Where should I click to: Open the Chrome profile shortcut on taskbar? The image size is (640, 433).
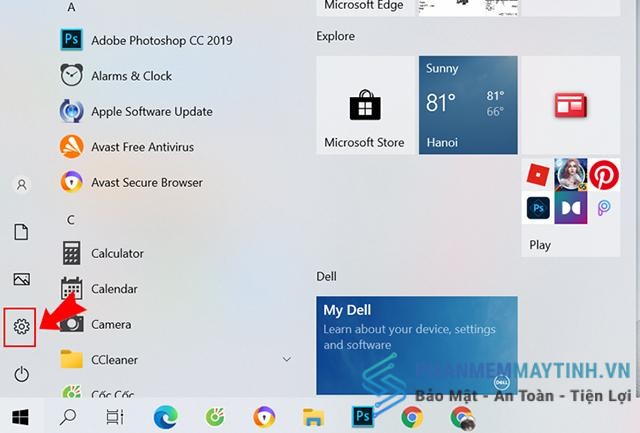click(462, 417)
